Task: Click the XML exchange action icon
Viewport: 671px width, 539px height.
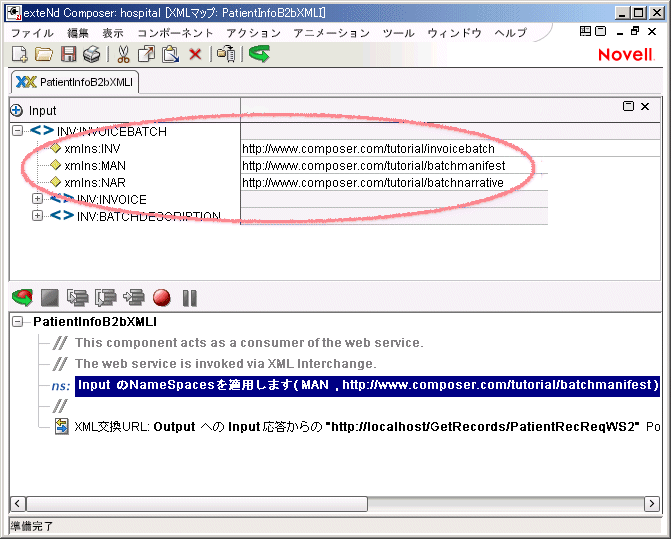Action: click(62, 426)
